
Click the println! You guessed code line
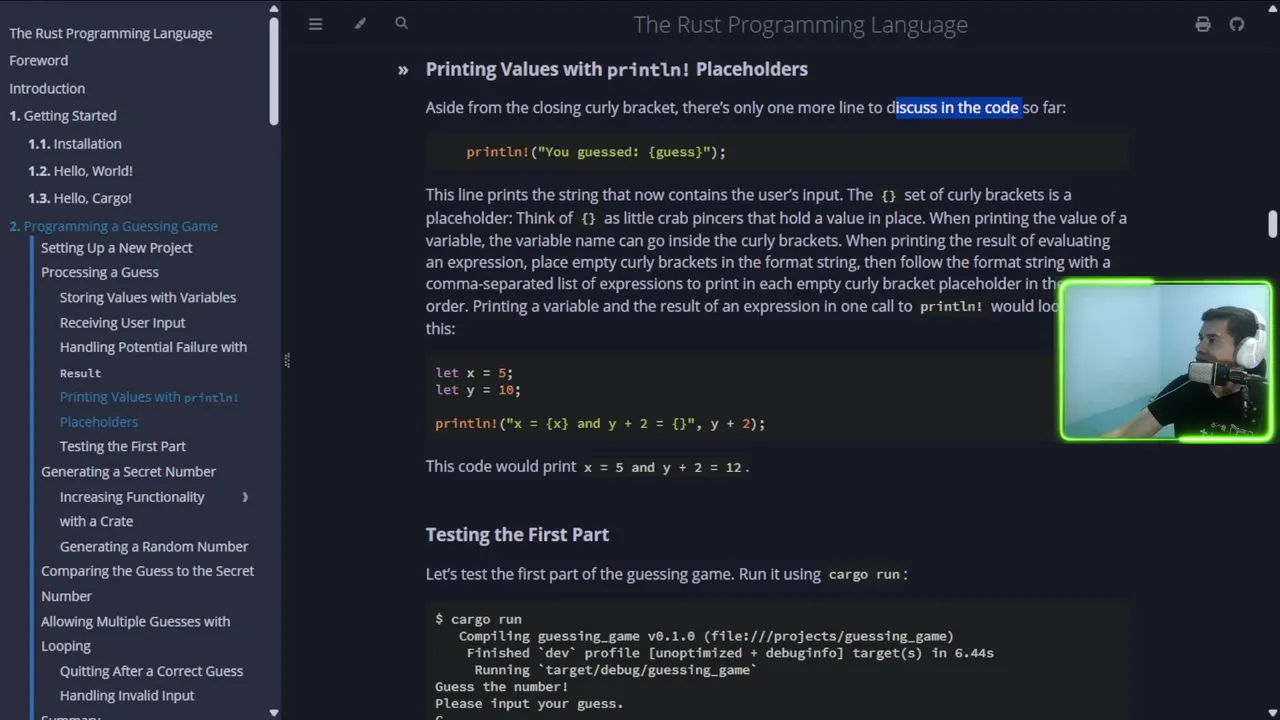pyautogui.click(x=596, y=152)
